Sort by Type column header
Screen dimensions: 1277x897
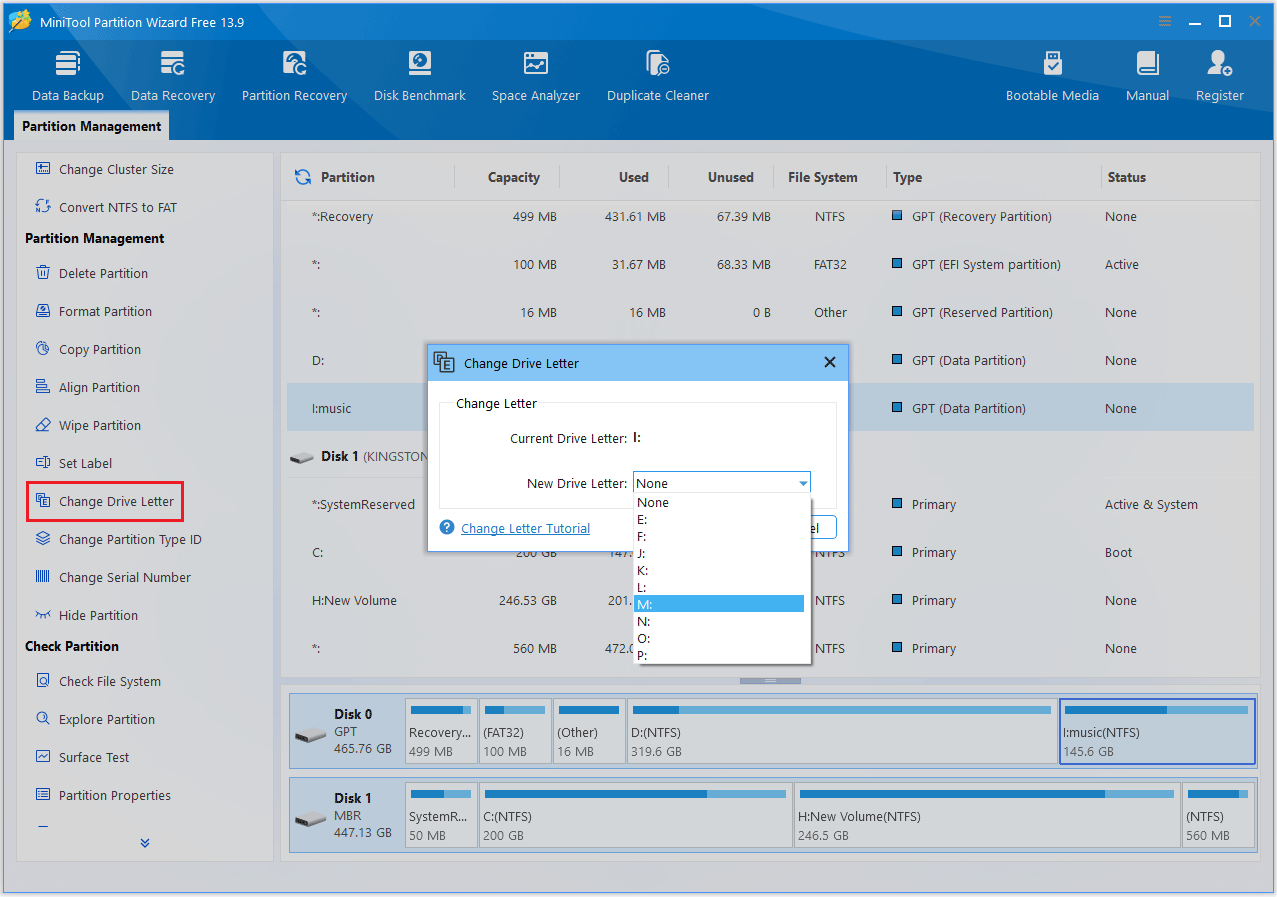click(907, 177)
